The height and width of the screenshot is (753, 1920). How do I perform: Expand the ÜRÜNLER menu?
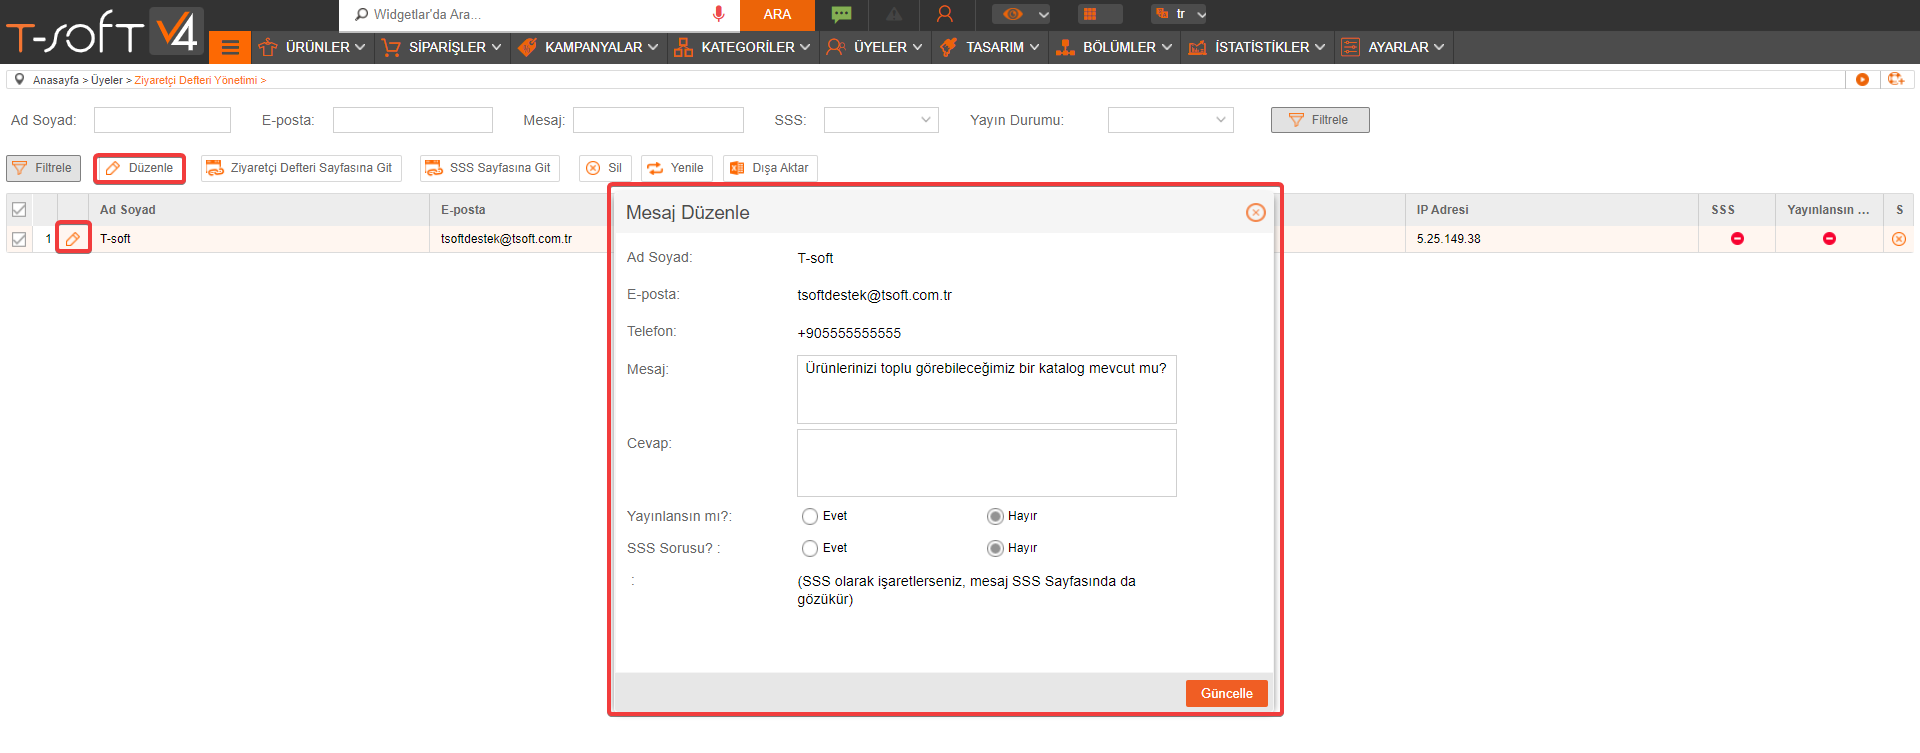coord(311,47)
